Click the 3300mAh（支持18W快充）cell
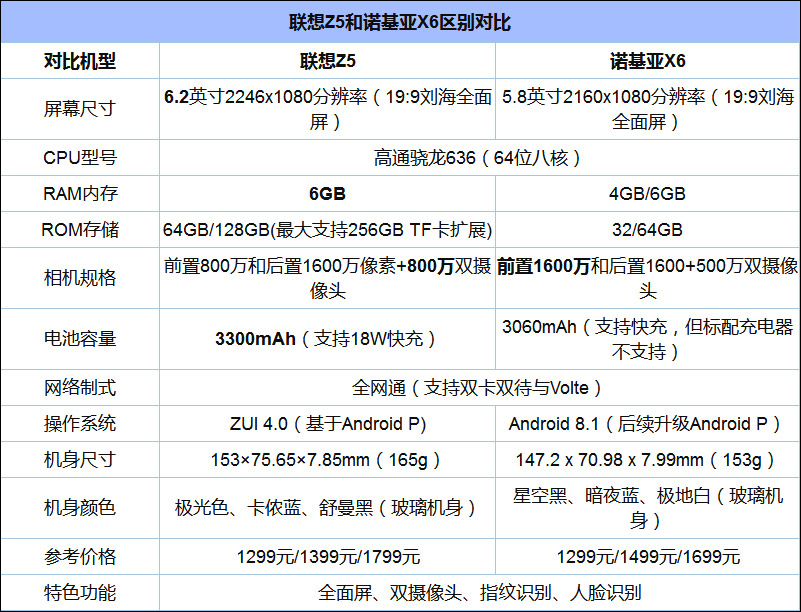 coord(327,339)
